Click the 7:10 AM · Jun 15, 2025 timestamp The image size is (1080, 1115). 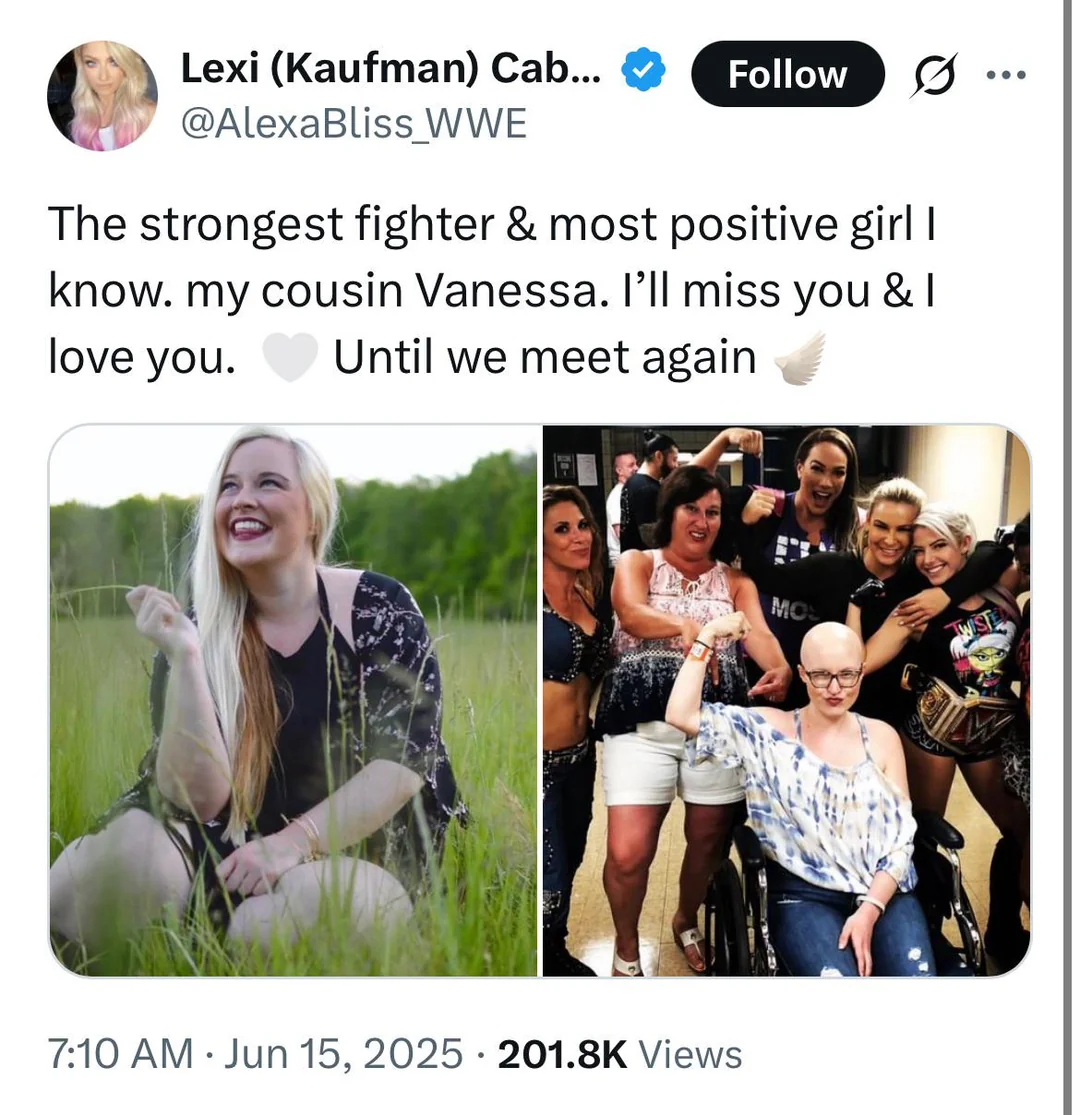coord(255,1053)
